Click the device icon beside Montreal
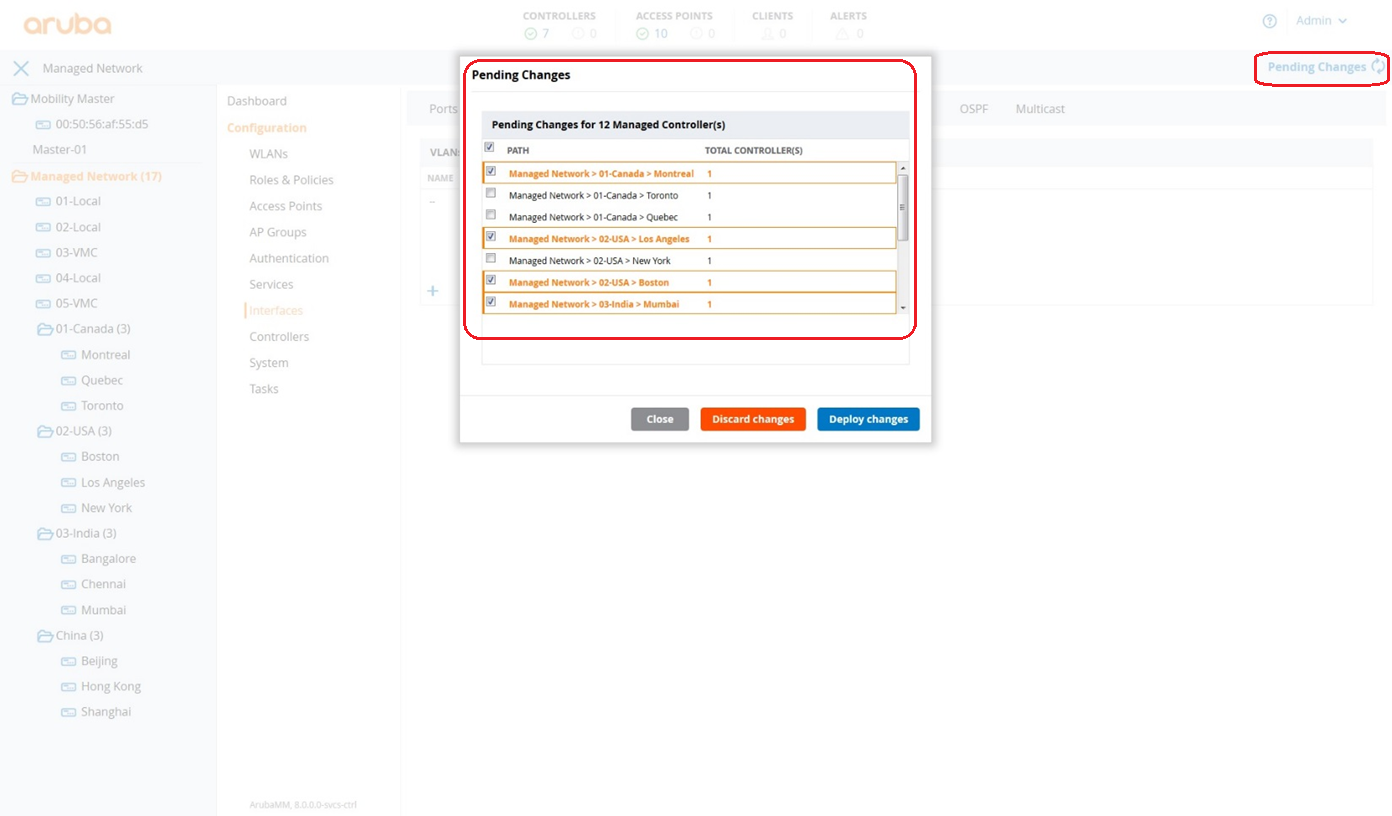Image resolution: width=1392 pixels, height=816 pixels. coord(68,355)
